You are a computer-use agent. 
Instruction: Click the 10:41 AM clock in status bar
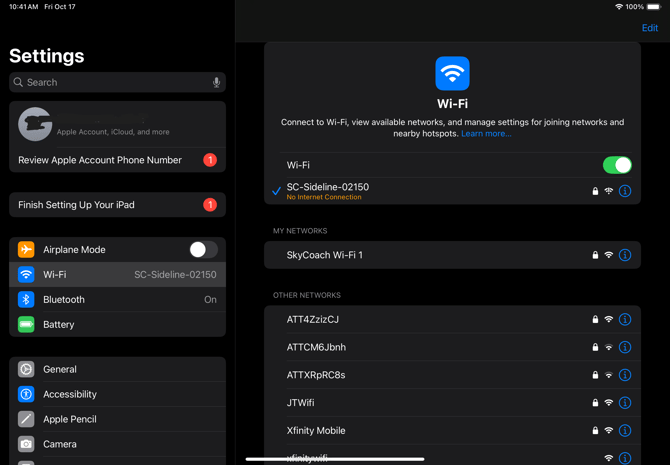tap(24, 7)
